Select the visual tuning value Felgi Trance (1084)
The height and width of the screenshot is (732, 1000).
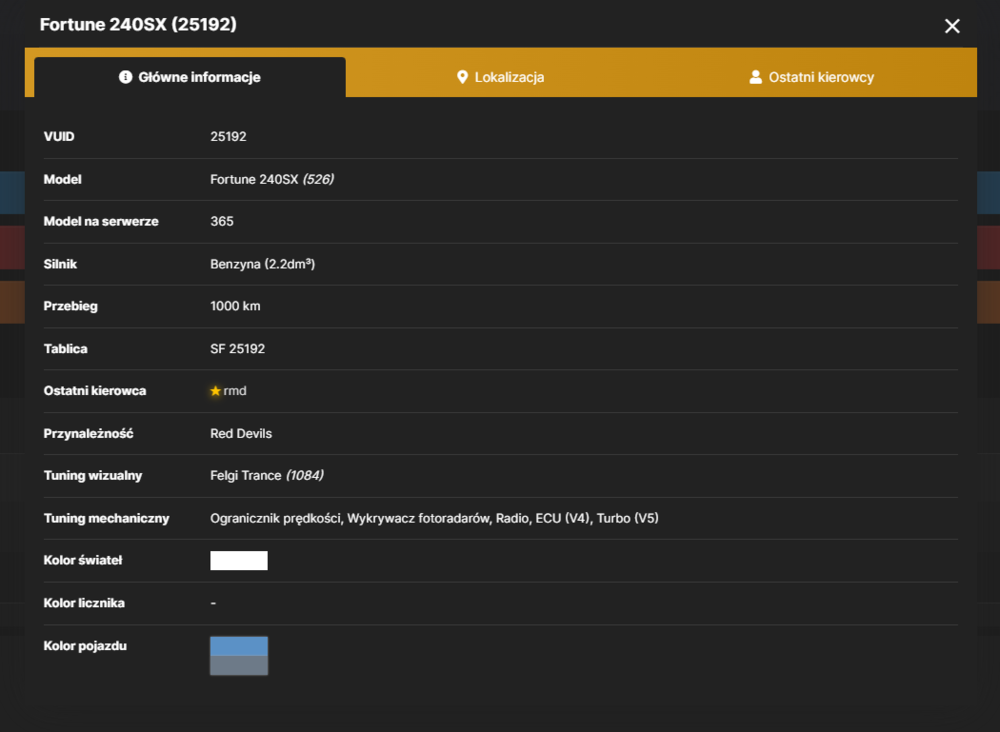pos(267,476)
